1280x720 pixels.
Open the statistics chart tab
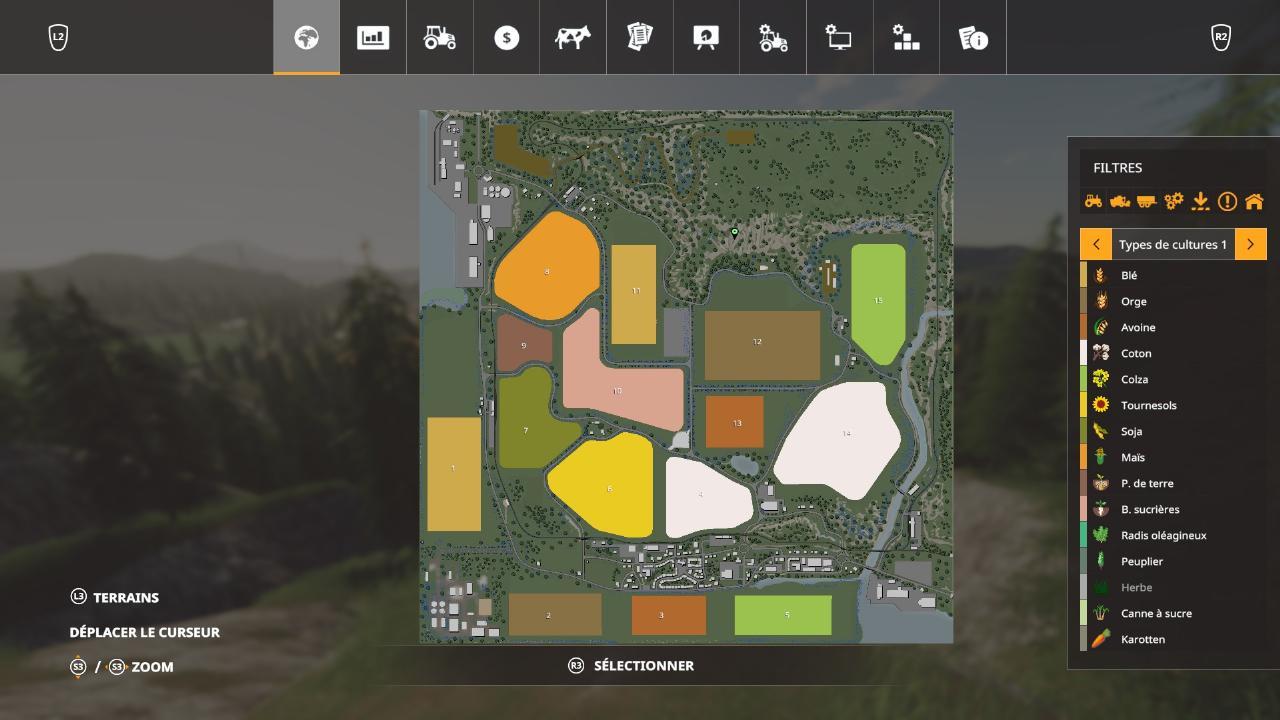coord(373,38)
